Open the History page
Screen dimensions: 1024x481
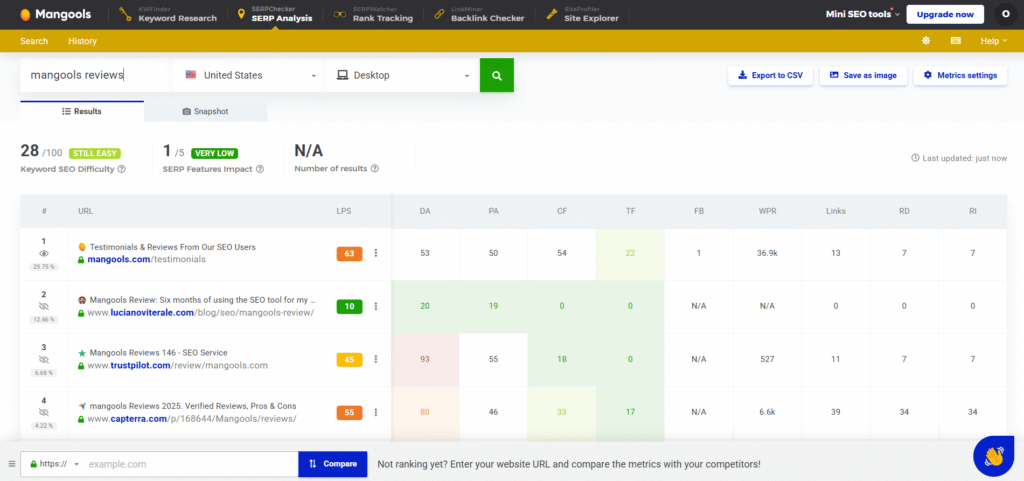pyautogui.click(x=82, y=41)
